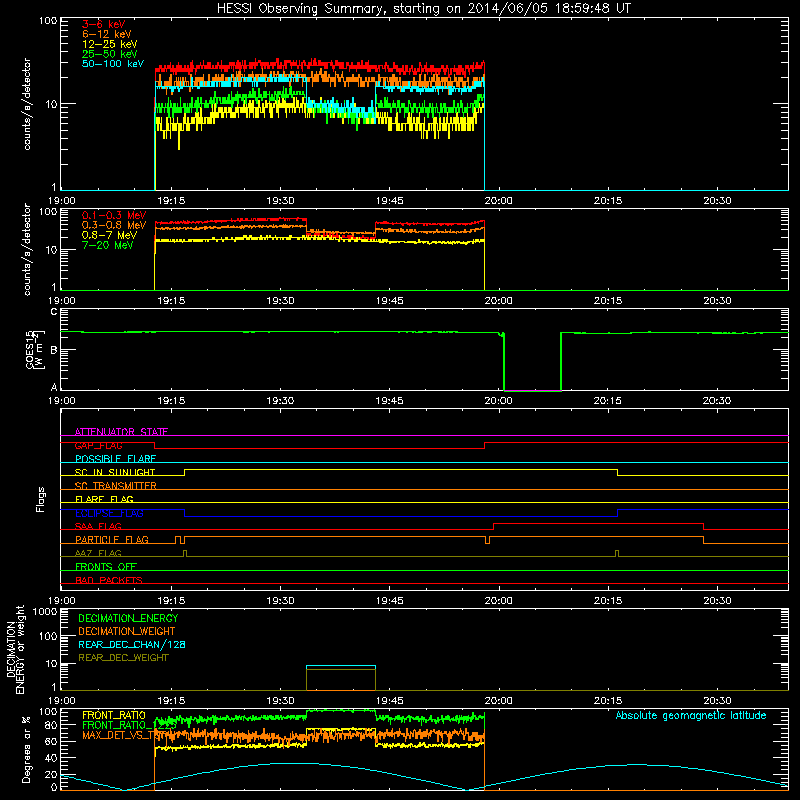
Task: Select the PARTICLE_FLAG label
Action: pyautogui.click(x=112, y=540)
